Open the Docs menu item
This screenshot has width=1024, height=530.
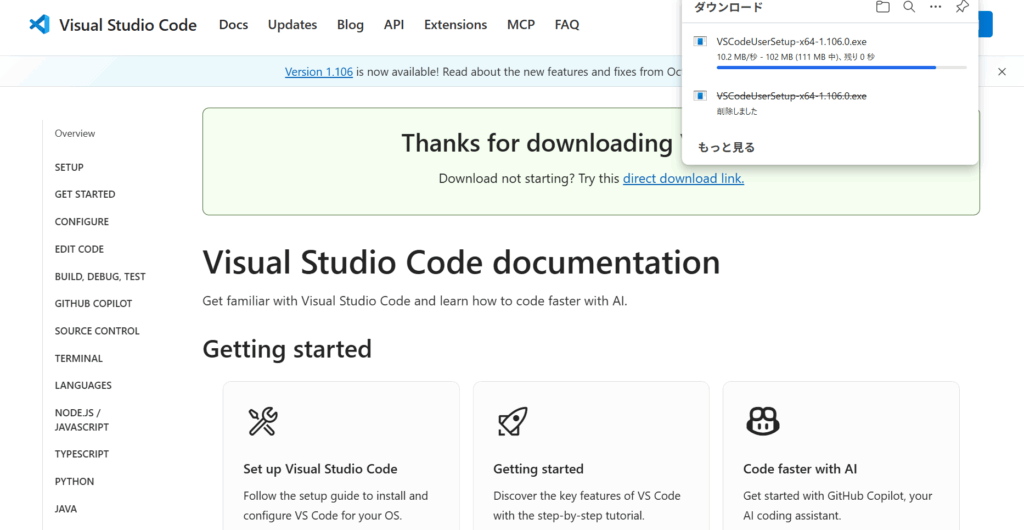pyautogui.click(x=233, y=25)
